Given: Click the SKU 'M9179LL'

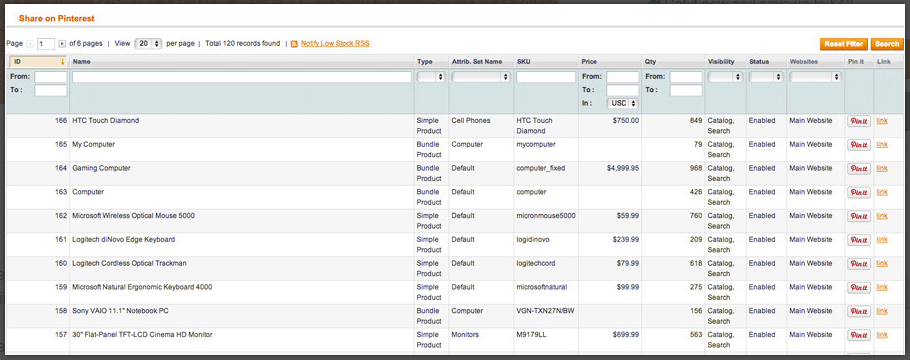Looking at the screenshot, I should (531, 335).
